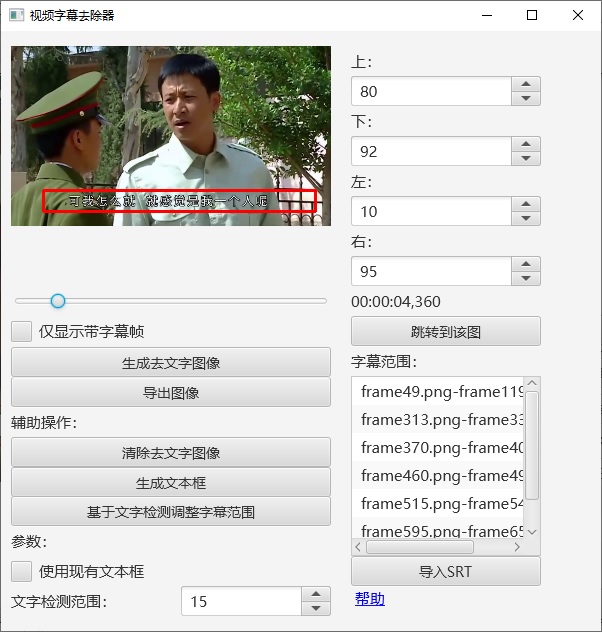Click 清除去文字图像 button
602x632 pixels.
(x=171, y=452)
